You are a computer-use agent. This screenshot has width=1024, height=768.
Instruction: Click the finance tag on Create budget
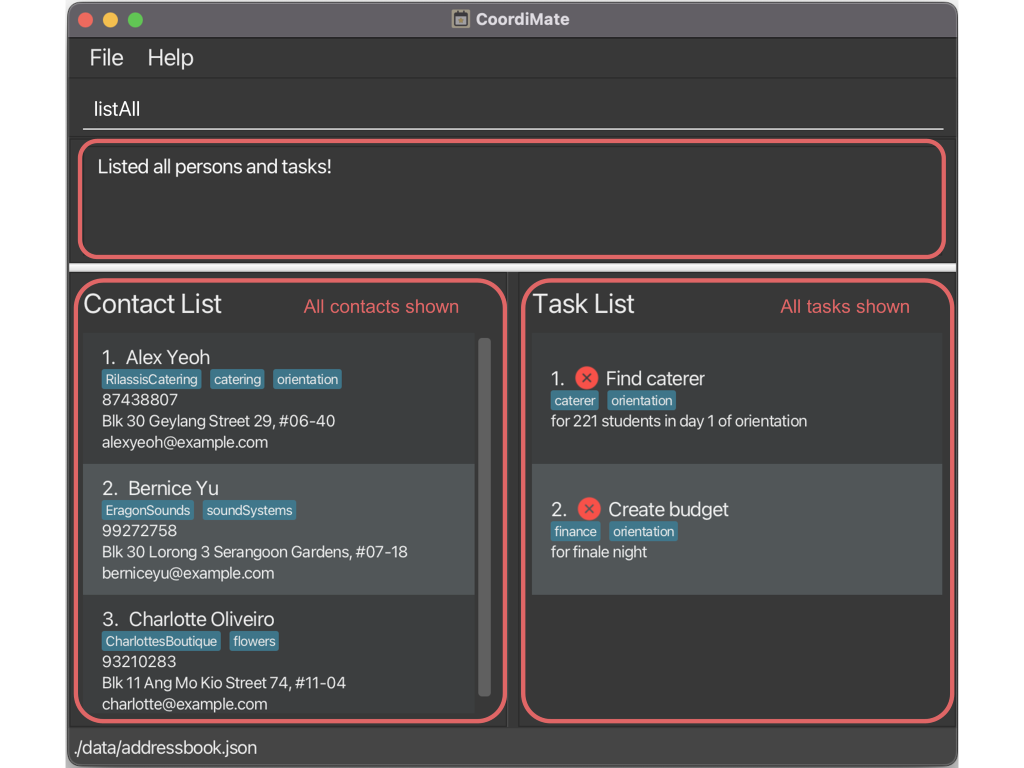point(576,532)
